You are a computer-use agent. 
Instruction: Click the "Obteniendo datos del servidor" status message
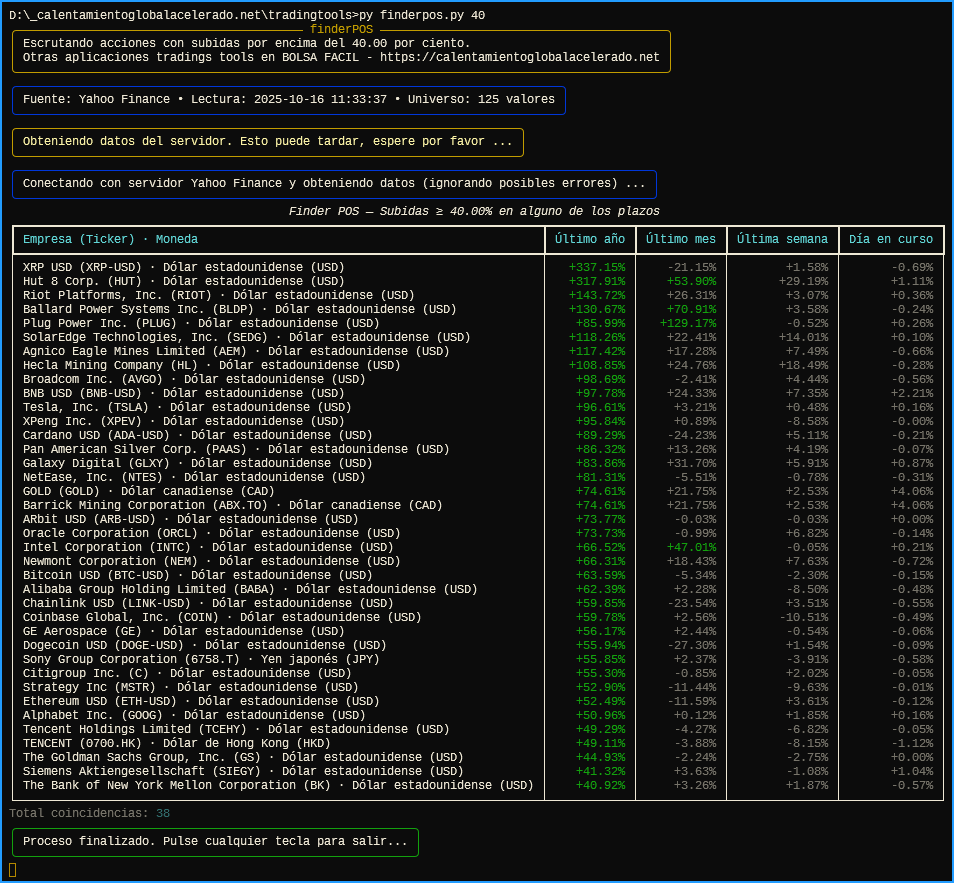point(267,141)
